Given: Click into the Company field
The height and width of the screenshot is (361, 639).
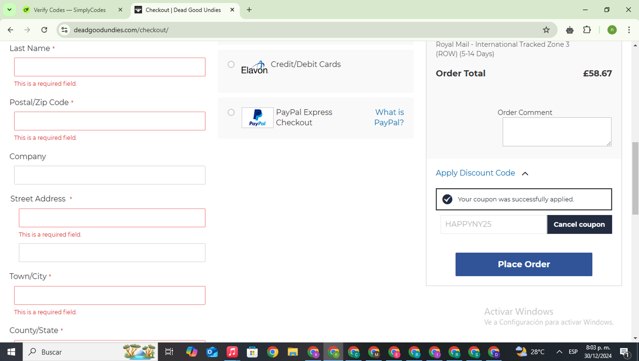Looking at the screenshot, I should coord(110,175).
